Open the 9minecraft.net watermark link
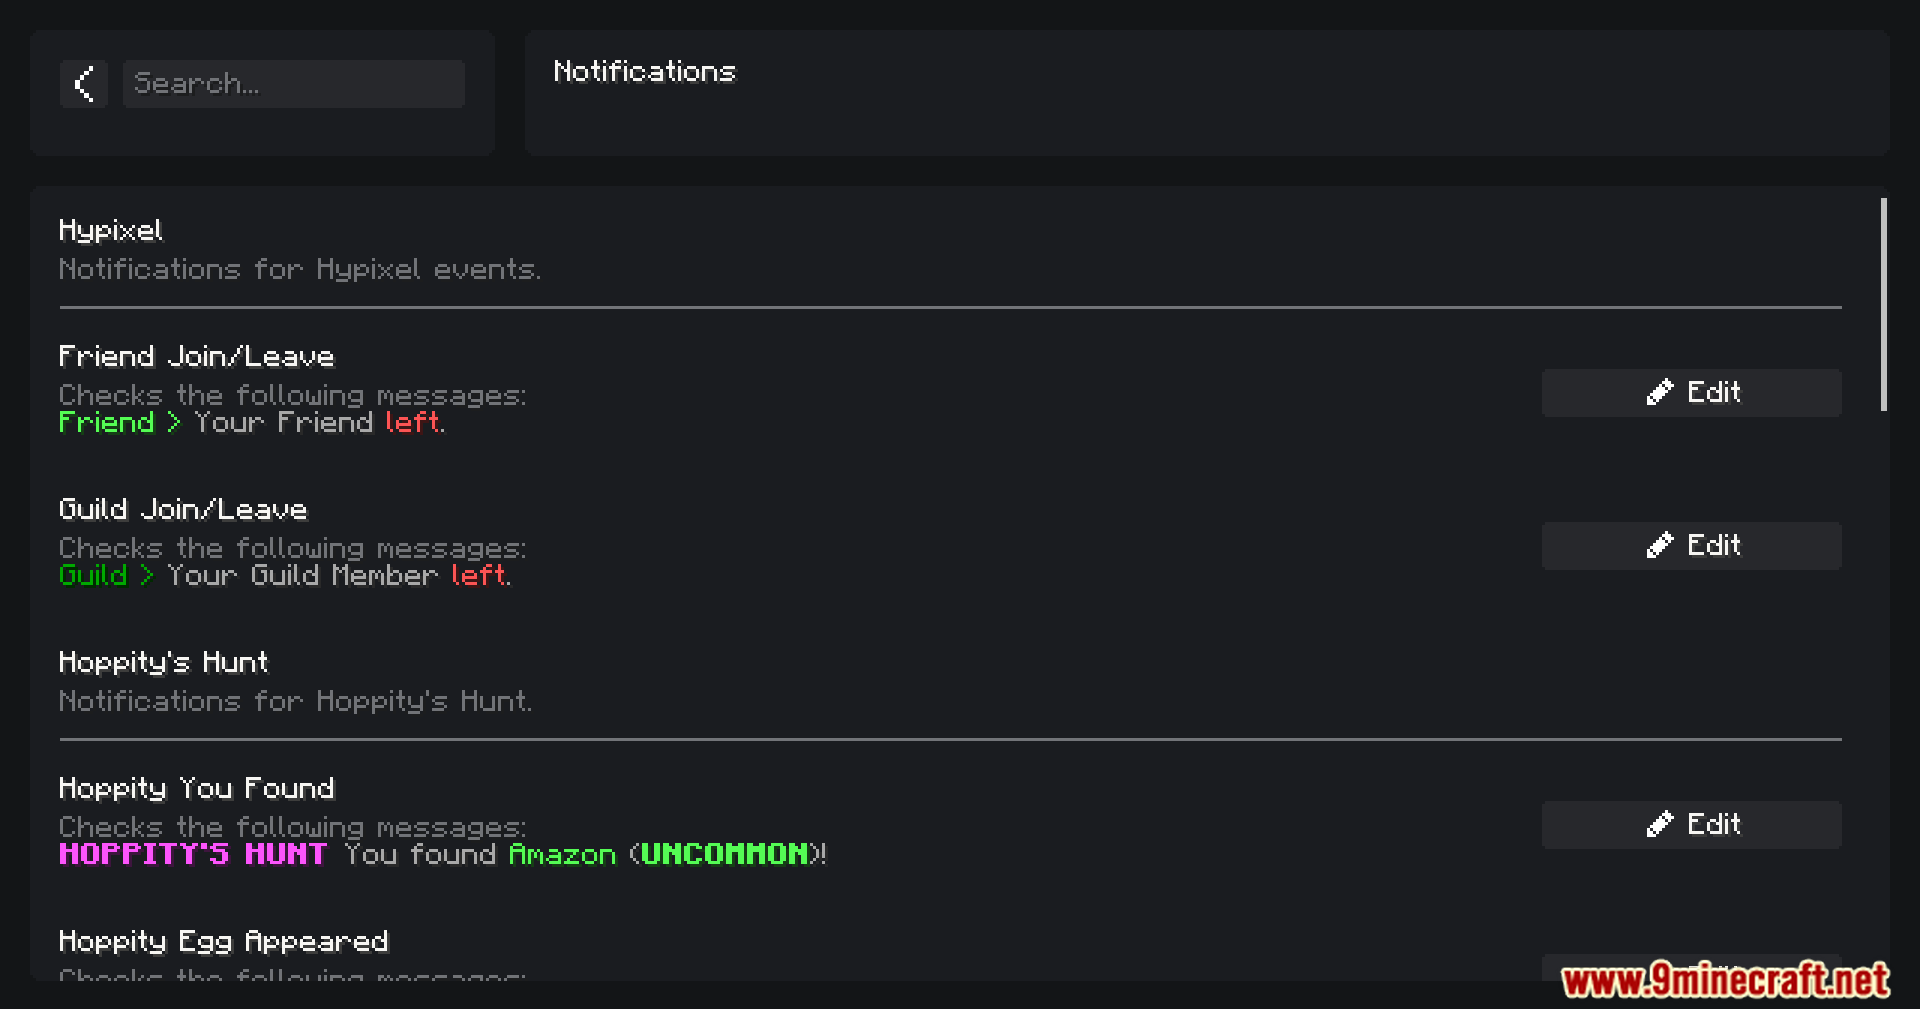The width and height of the screenshot is (1920, 1009). coord(1725,980)
